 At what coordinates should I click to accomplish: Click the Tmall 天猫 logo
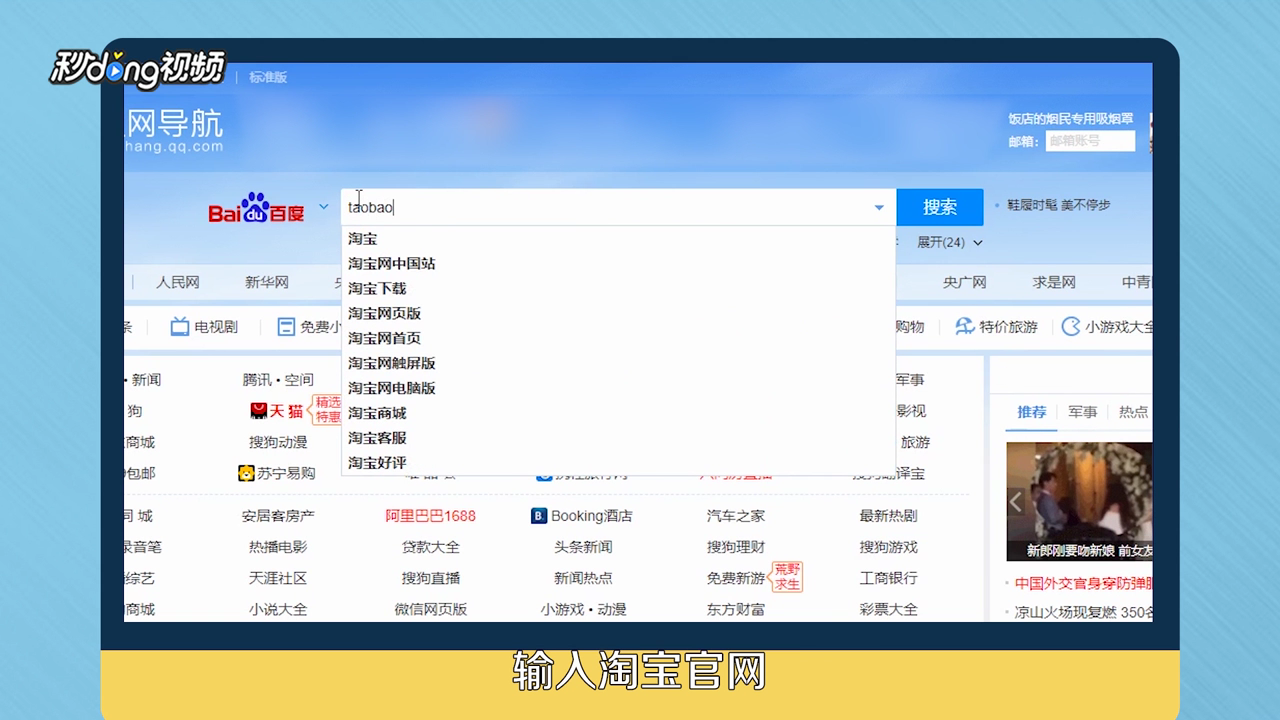pyautogui.click(x=277, y=411)
